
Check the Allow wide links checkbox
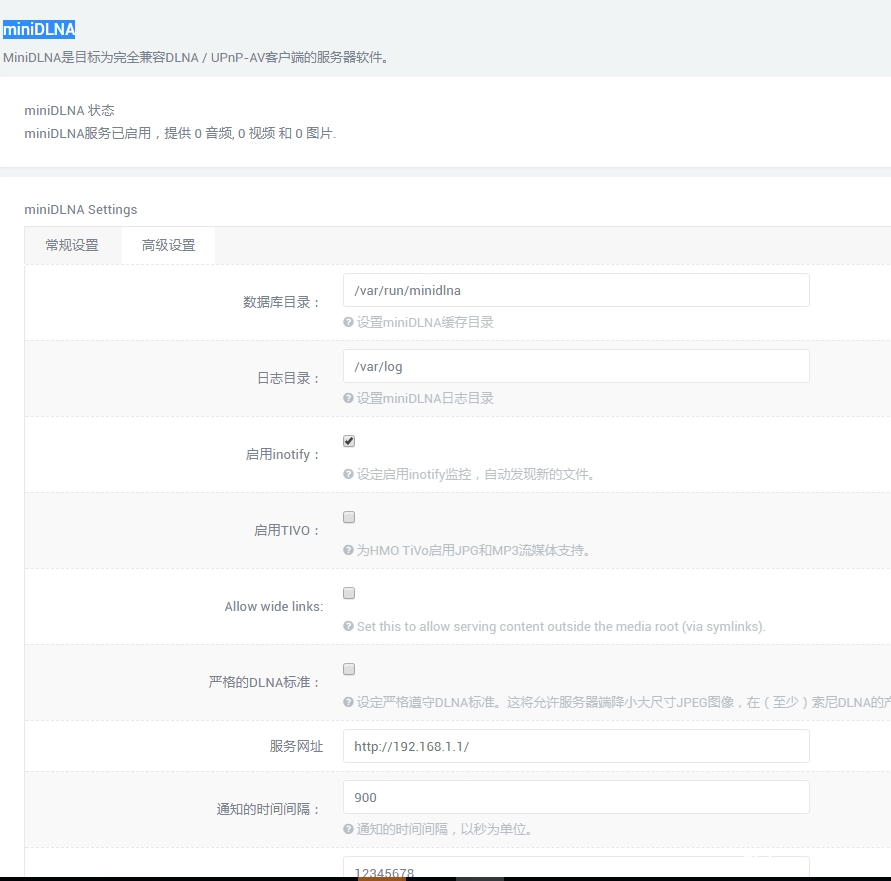coord(349,593)
